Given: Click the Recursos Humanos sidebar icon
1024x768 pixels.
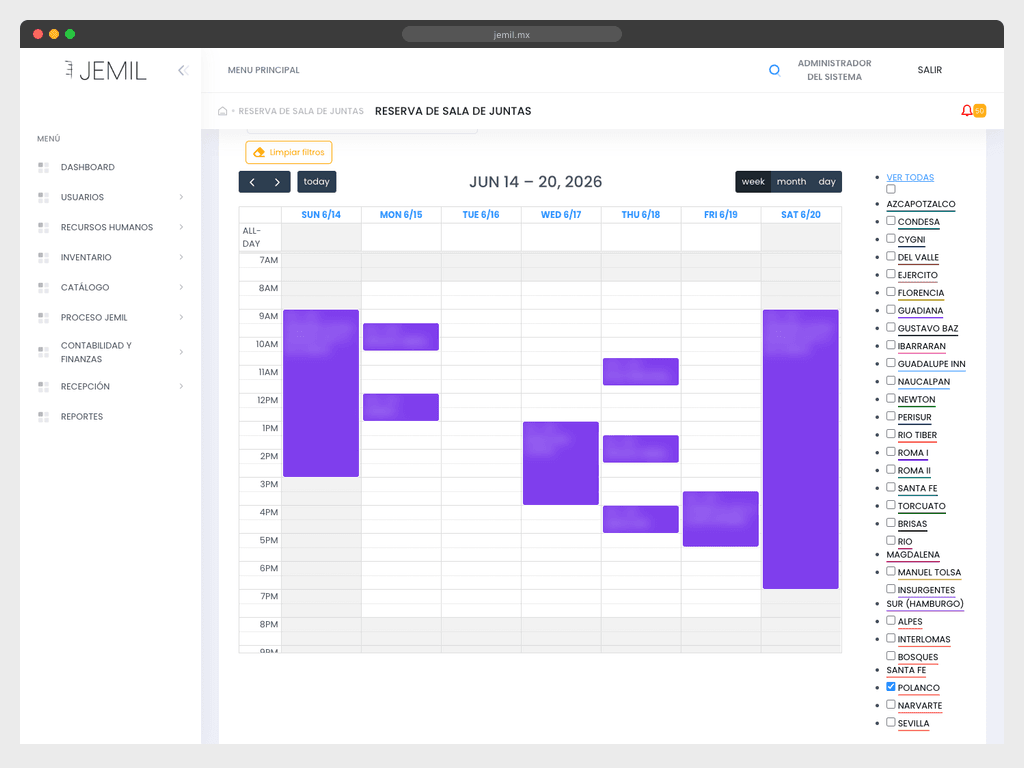Looking at the screenshot, I should point(44,227).
